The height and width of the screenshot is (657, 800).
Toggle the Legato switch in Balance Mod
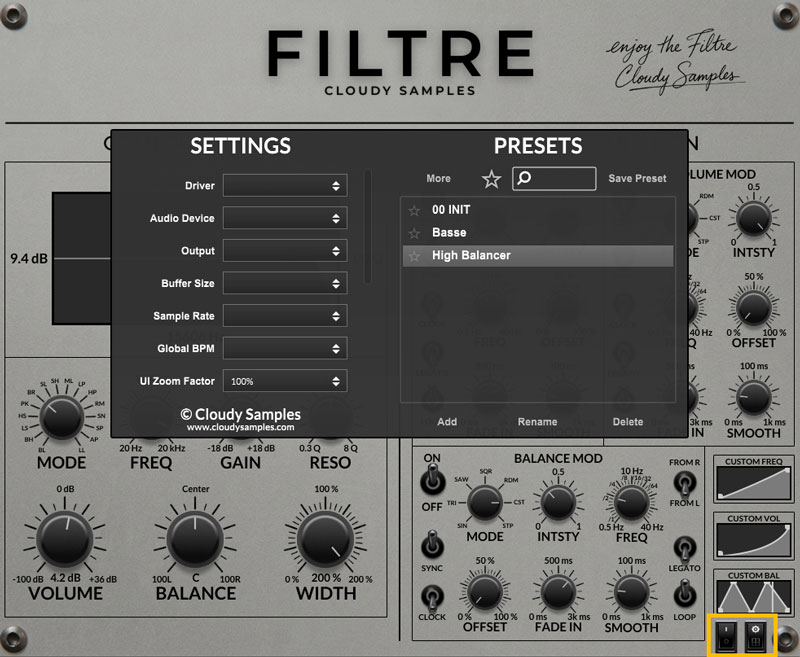pyautogui.click(x=685, y=548)
